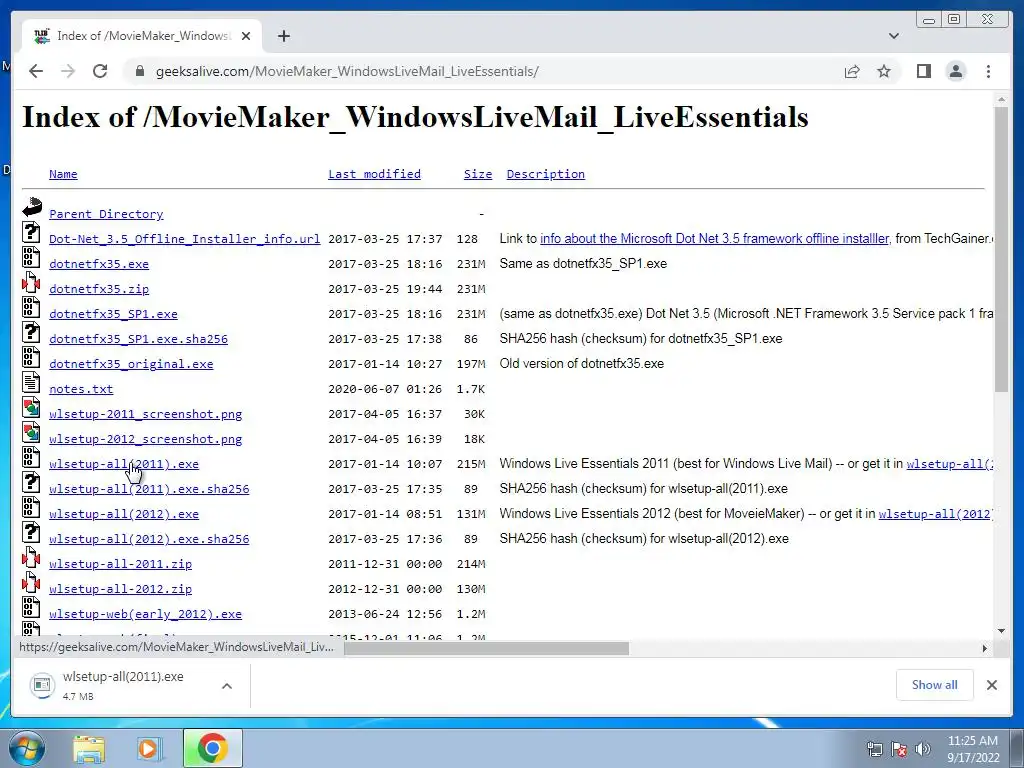
Task: Open a new browser tab
Action: click(283, 36)
